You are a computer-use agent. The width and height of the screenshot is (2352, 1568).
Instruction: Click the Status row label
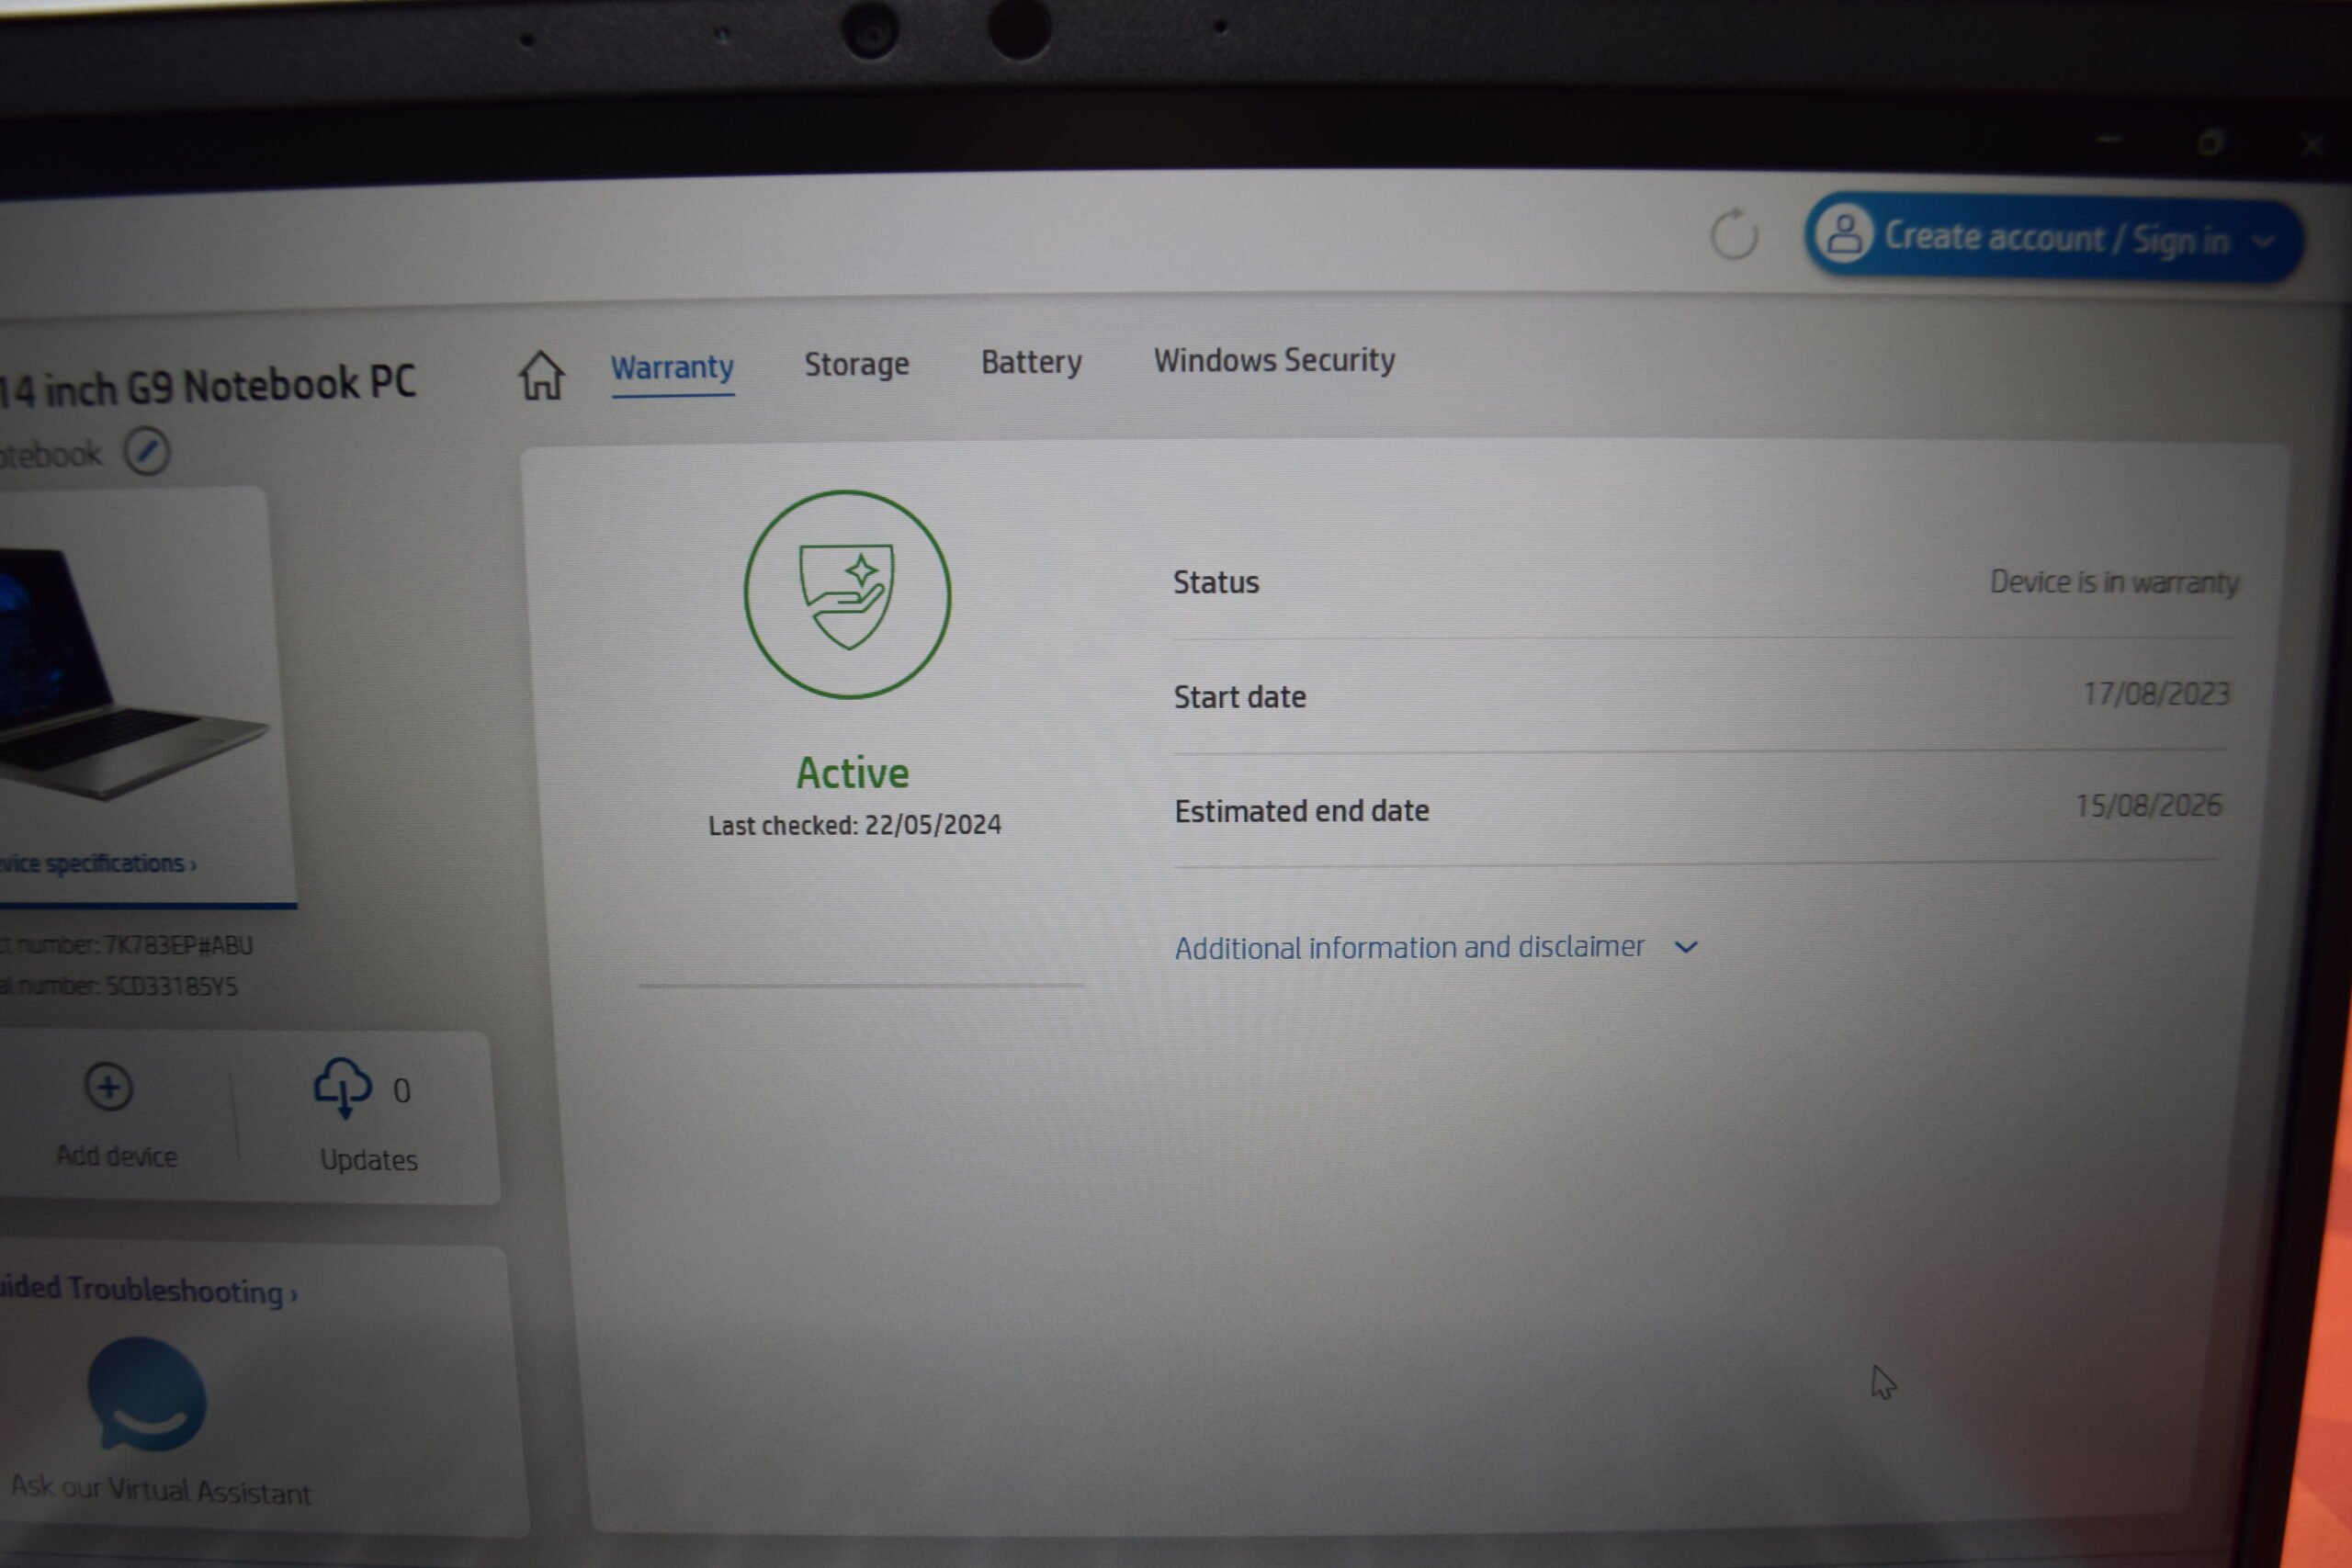(x=1216, y=582)
